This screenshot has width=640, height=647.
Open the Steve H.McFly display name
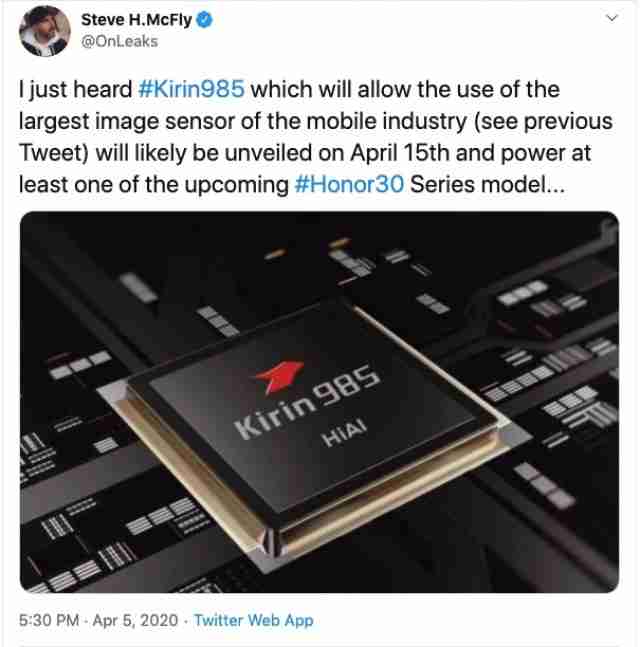pyautogui.click(x=137, y=20)
